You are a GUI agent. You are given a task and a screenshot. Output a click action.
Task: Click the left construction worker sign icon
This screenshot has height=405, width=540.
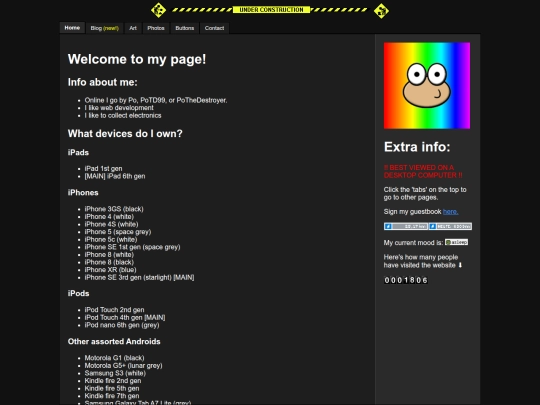(158, 10)
